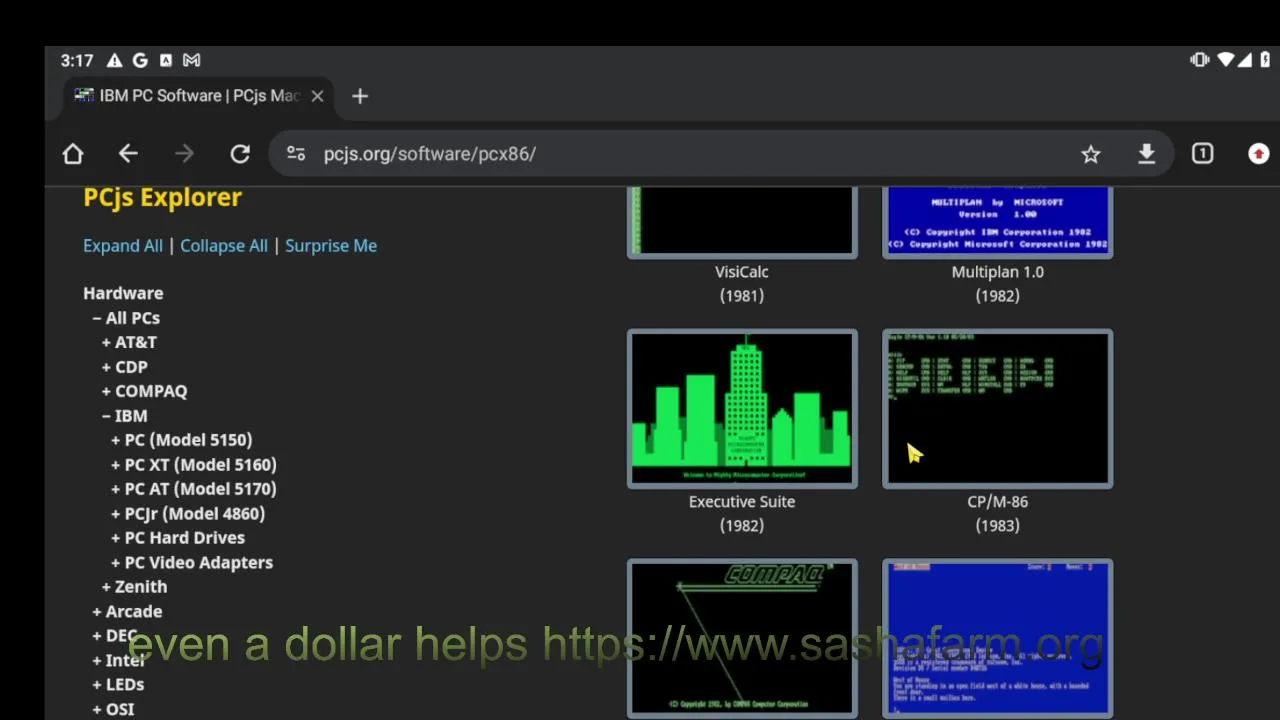This screenshot has height=720, width=1280.
Task: Click the Surprise Me link
Action: [331, 246]
